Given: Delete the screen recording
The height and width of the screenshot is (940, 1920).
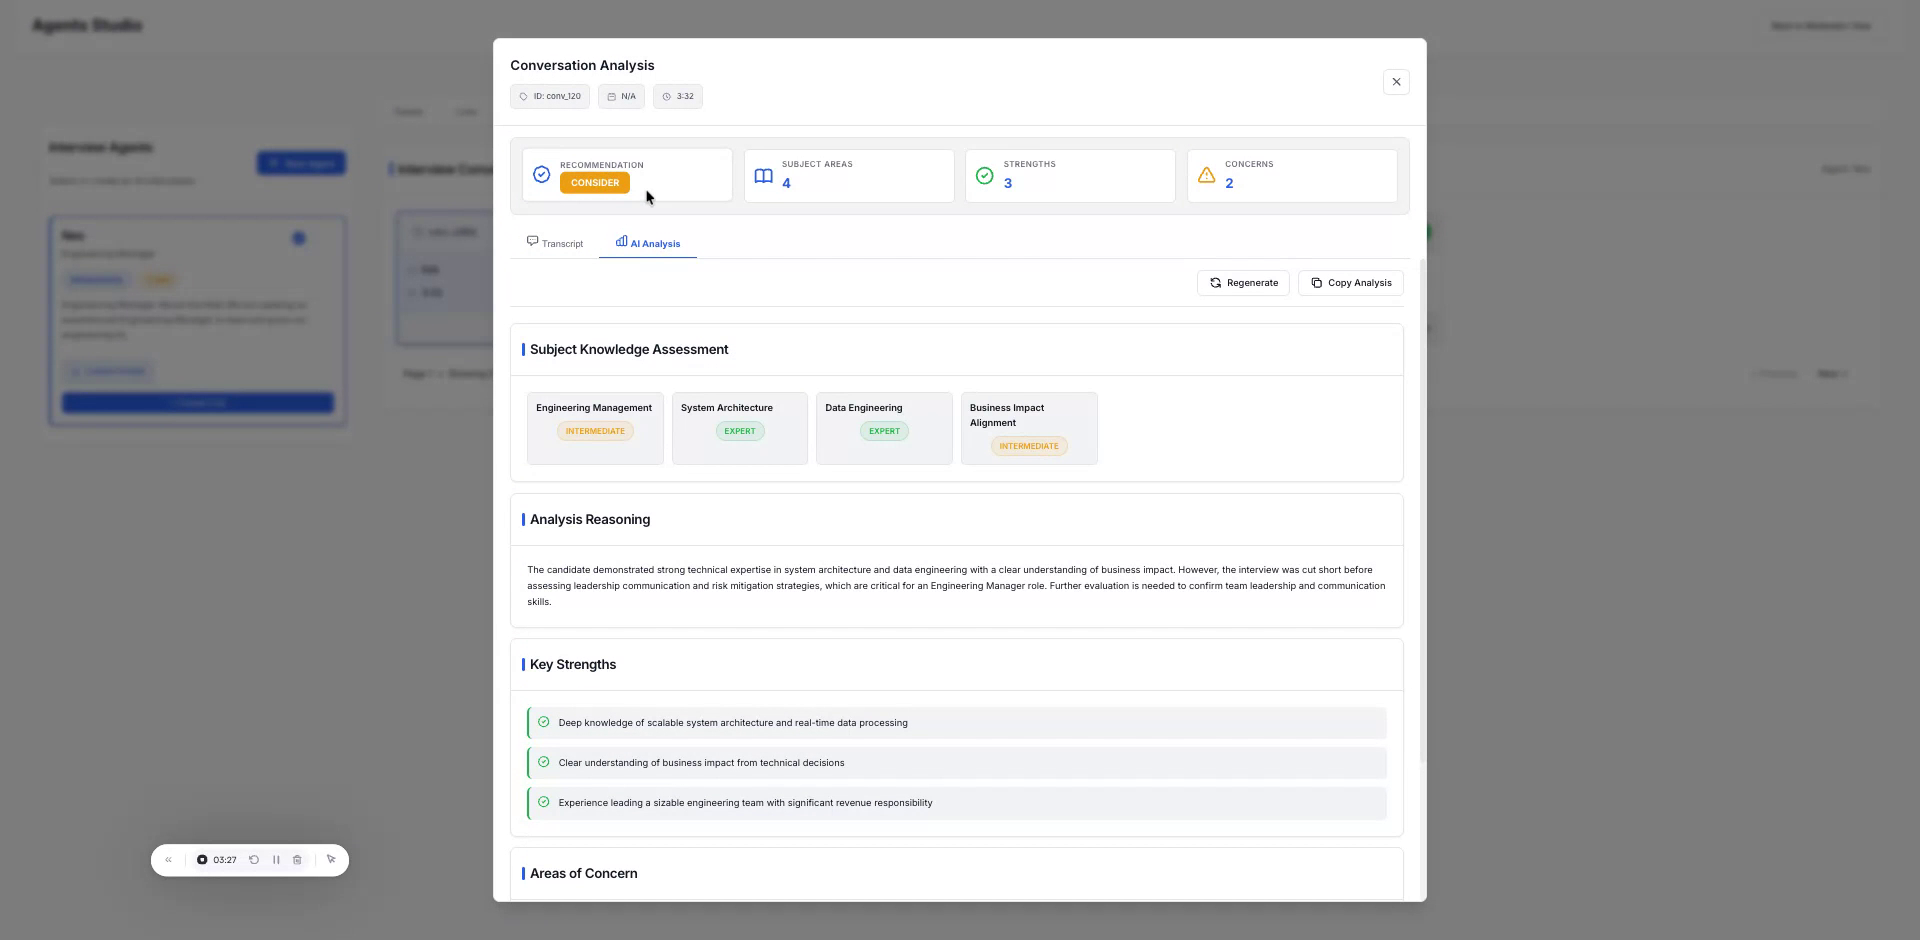Looking at the screenshot, I should 297,860.
